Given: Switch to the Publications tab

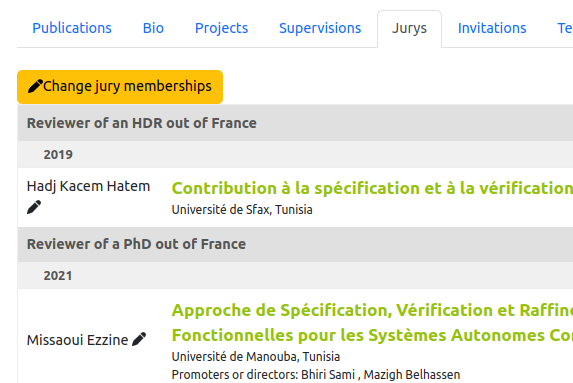Looking at the screenshot, I should tap(72, 28).
